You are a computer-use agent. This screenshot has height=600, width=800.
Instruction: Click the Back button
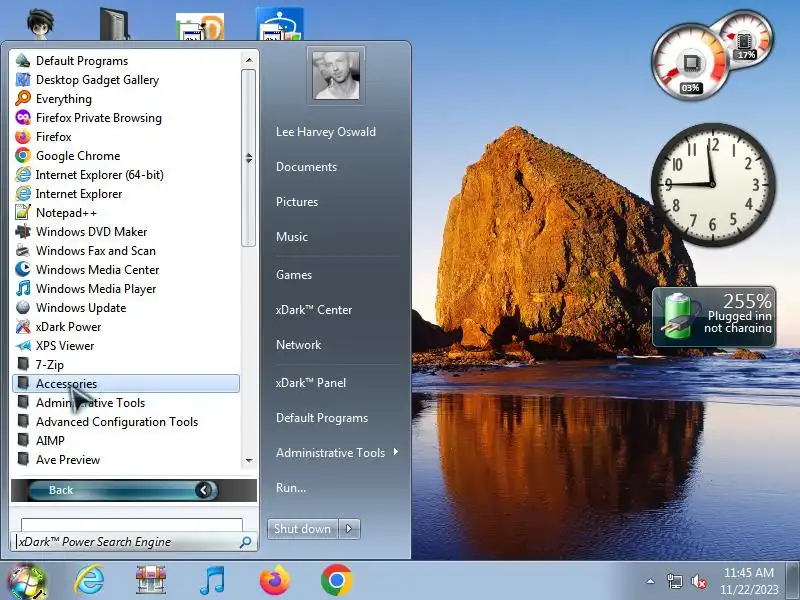(123, 490)
